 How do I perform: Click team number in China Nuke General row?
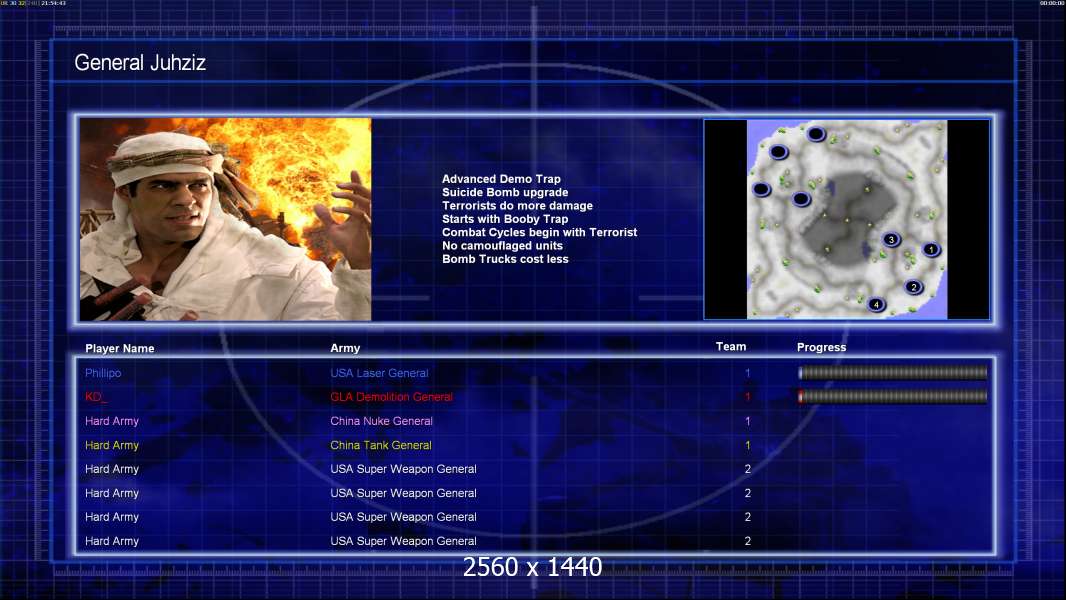(747, 421)
